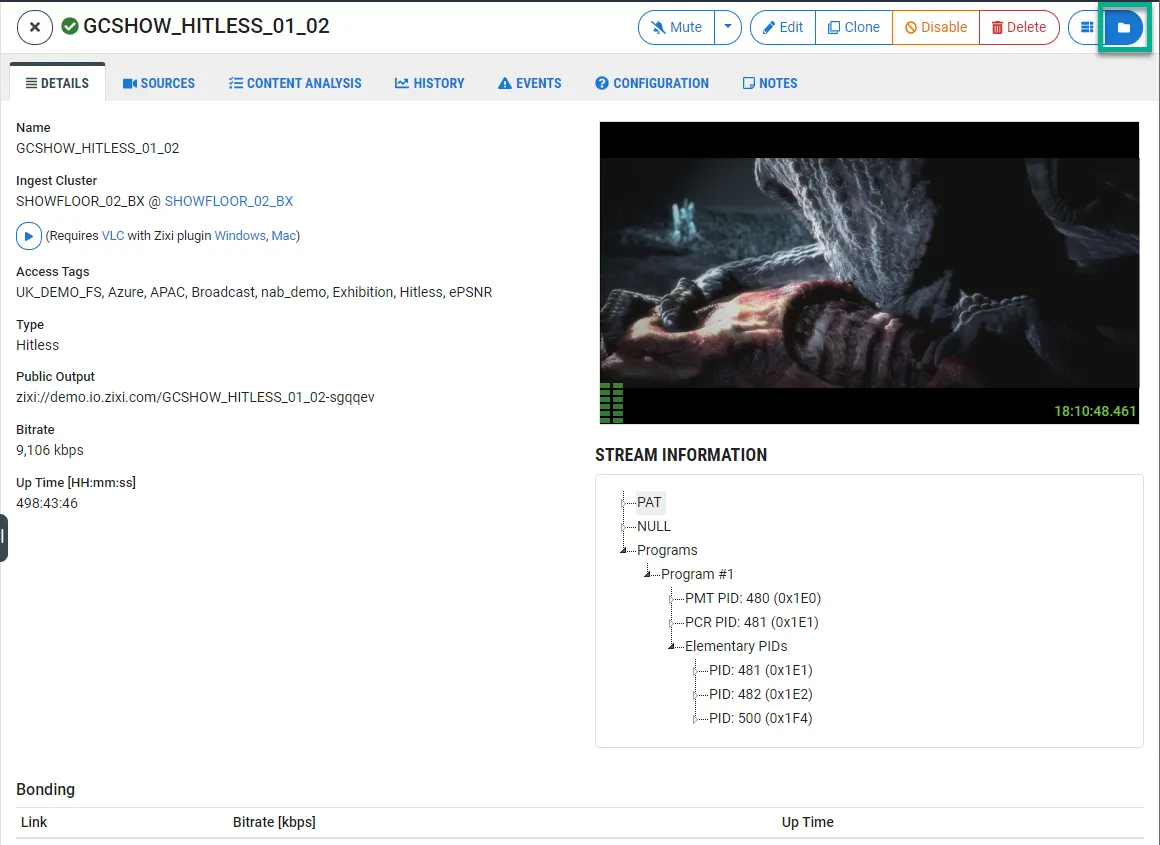This screenshot has width=1160, height=845.
Task: Mute the channel alerts
Action: [x=676, y=27]
